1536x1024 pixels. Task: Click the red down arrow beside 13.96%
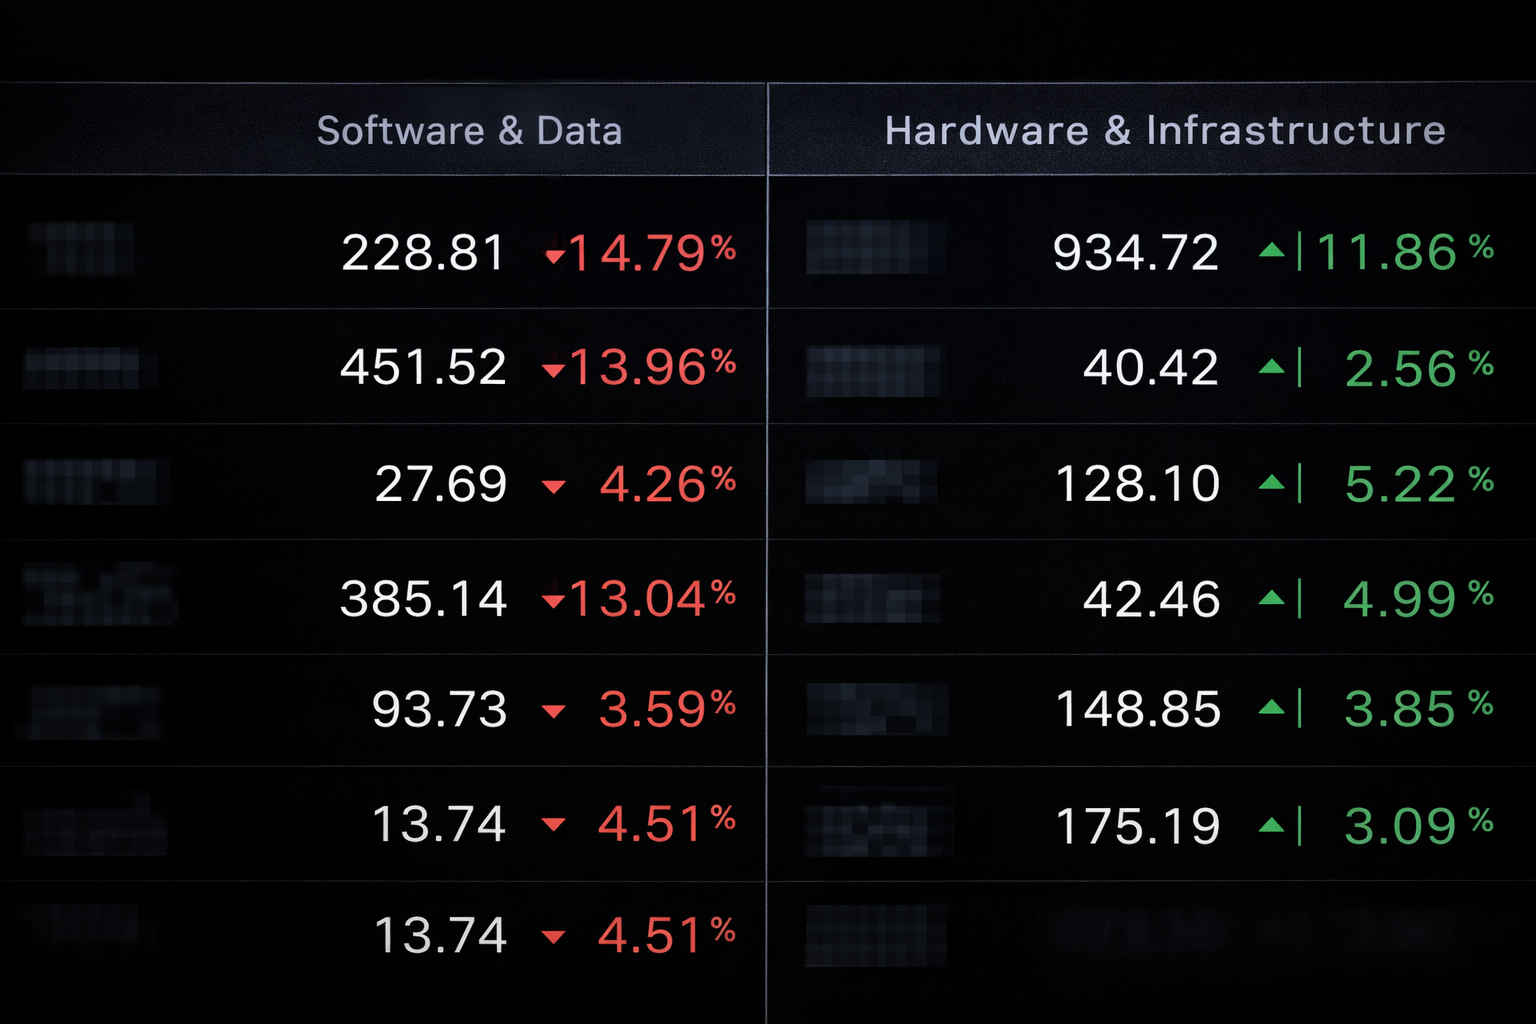553,371
